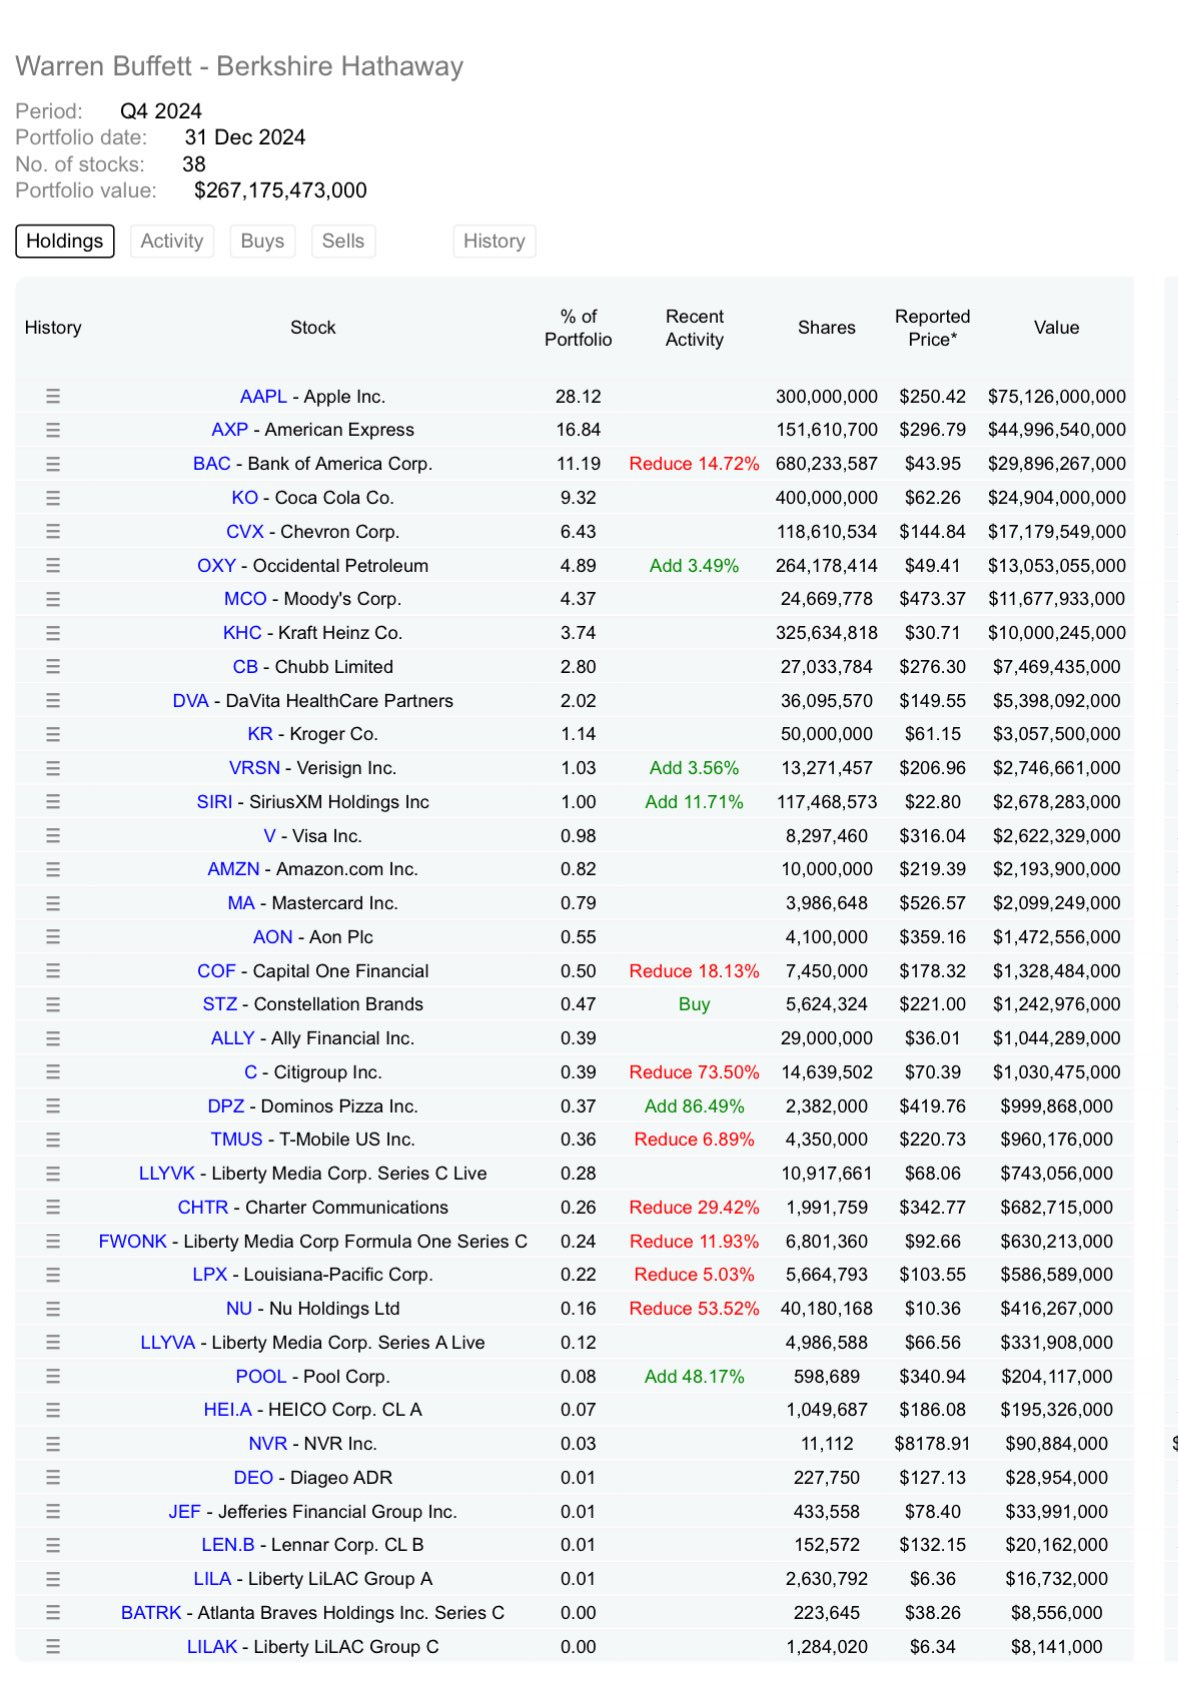The height and width of the screenshot is (1689, 1178).
Task: Open history icon for Moody's Corp. row
Action: [x=53, y=599]
